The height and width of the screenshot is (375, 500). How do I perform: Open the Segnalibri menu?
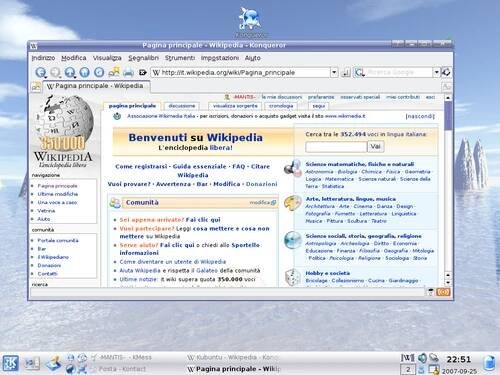tap(143, 58)
